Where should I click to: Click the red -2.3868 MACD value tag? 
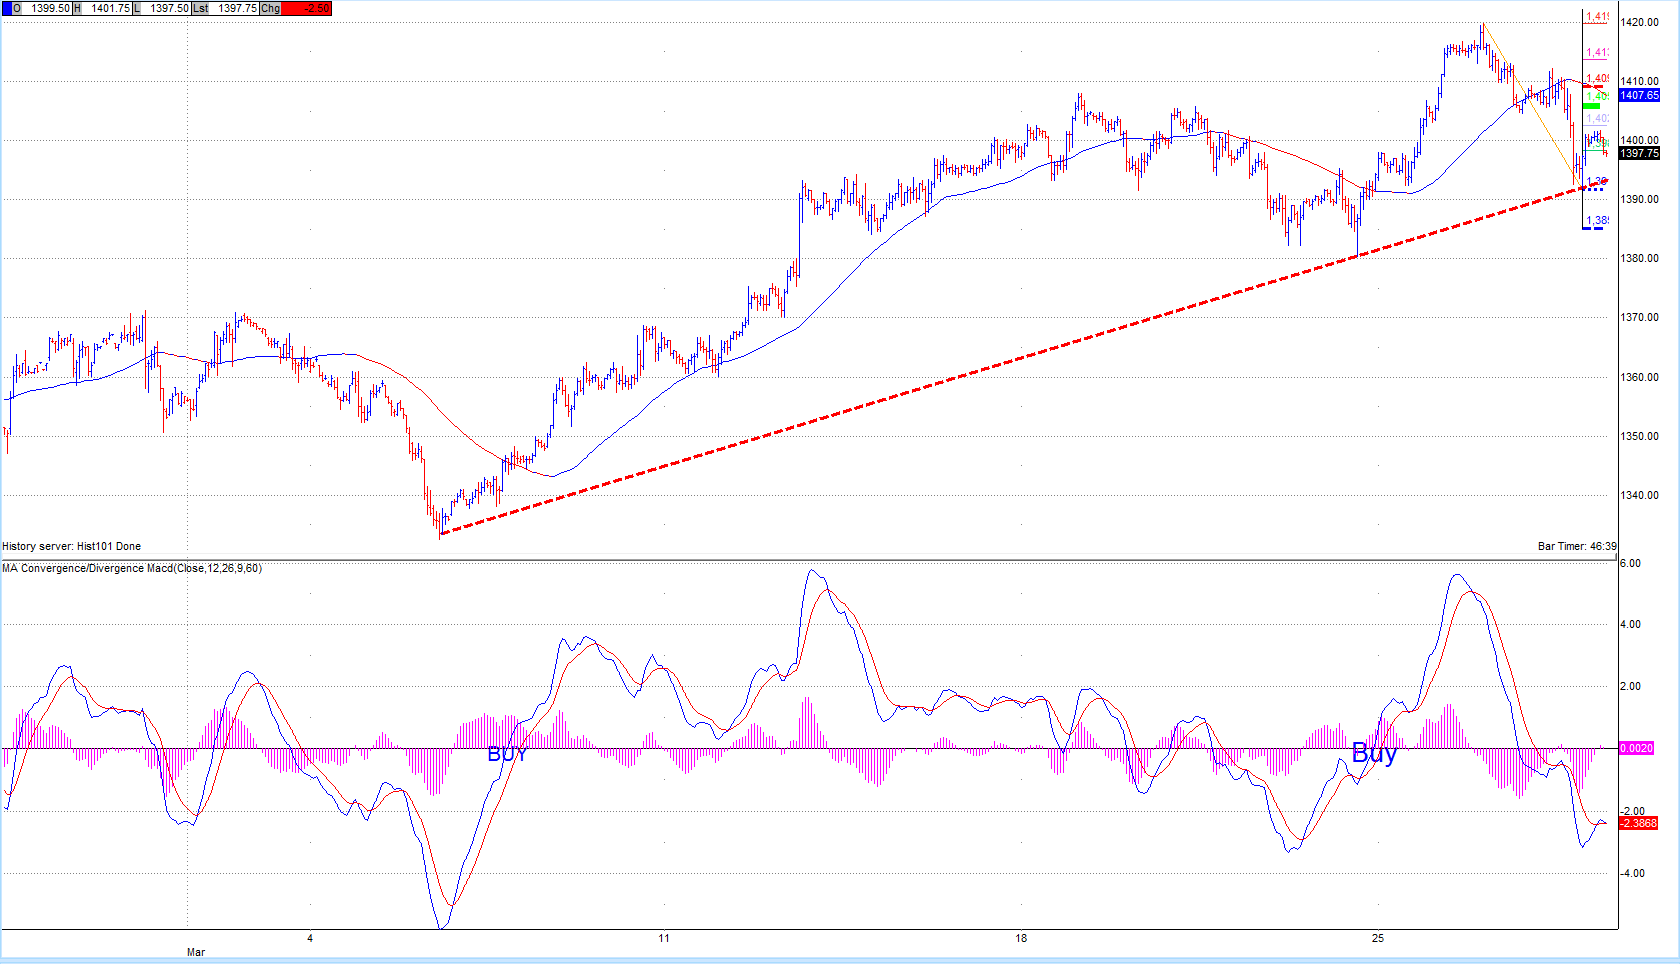(x=1639, y=823)
